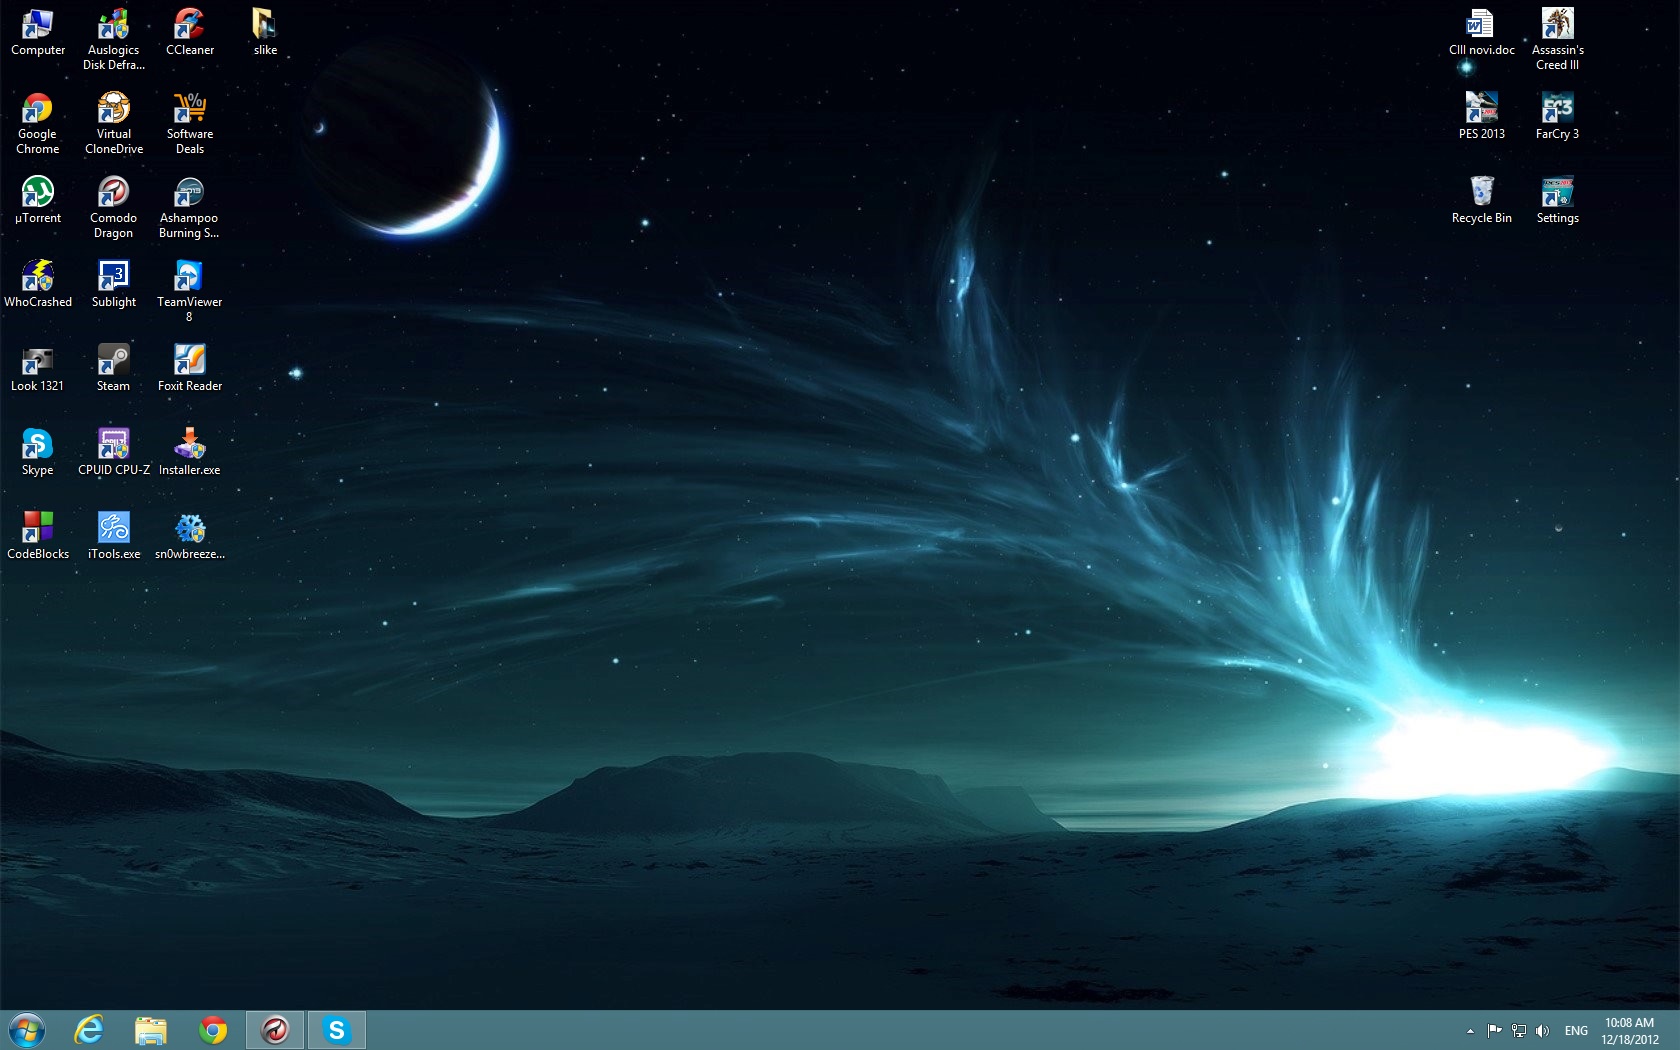Image resolution: width=1680 pixels, height=1050 pixels.
Task: Click Comodo Dragon desktop shortcut
Action: click(114, 207)
